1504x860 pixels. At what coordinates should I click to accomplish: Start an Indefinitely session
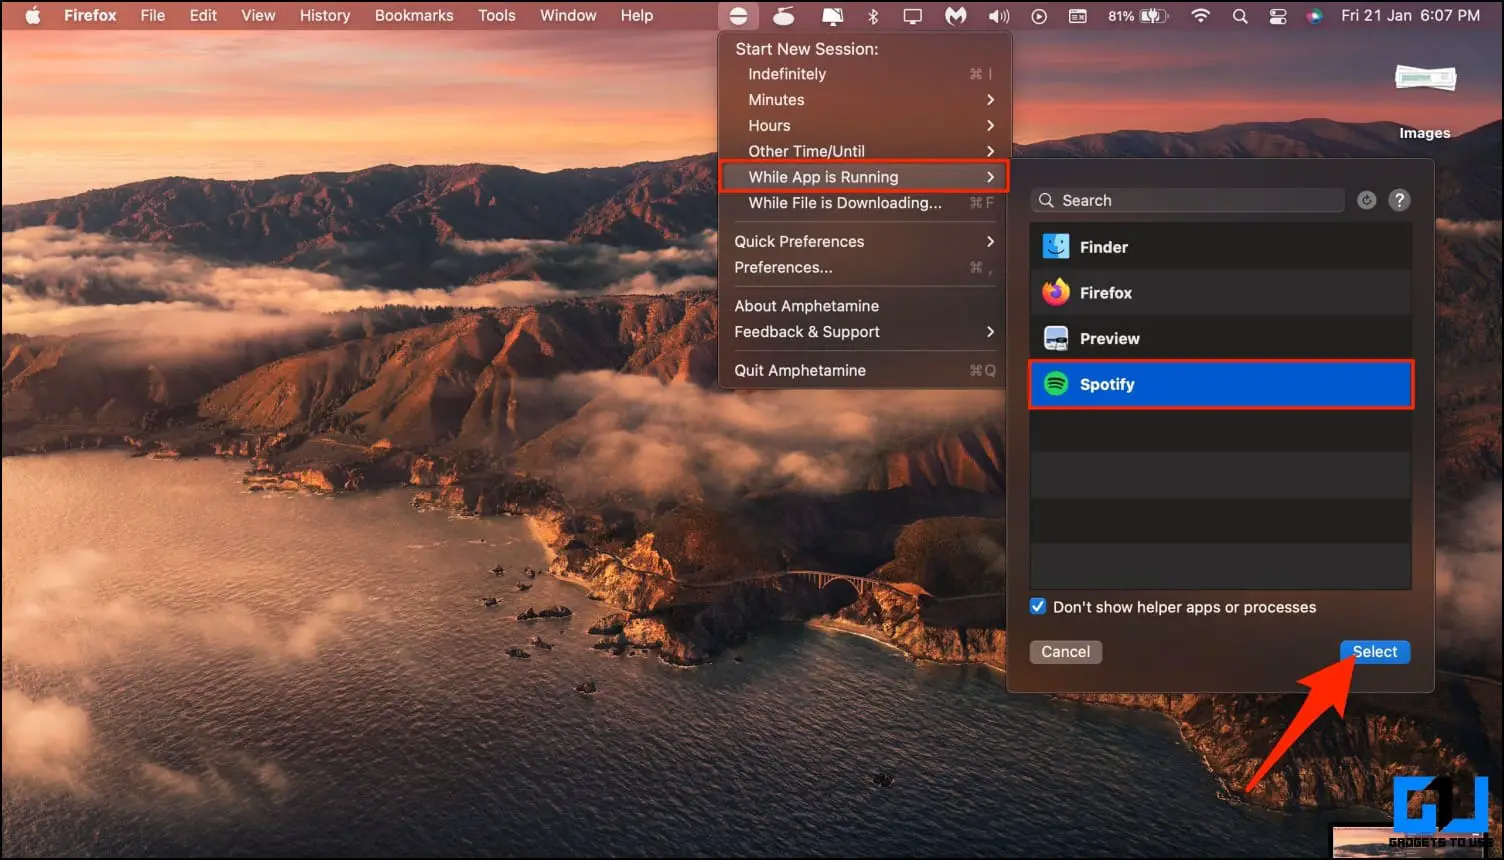click(x=865, y=74)
